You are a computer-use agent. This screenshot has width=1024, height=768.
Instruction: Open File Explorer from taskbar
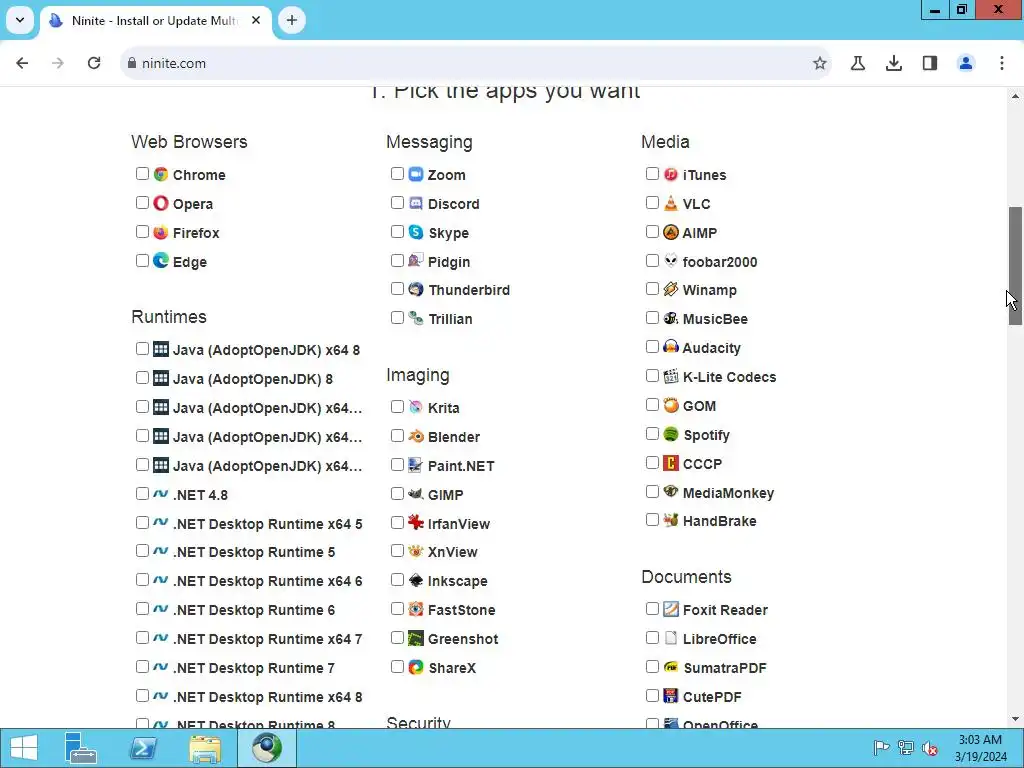coord(205,748)
